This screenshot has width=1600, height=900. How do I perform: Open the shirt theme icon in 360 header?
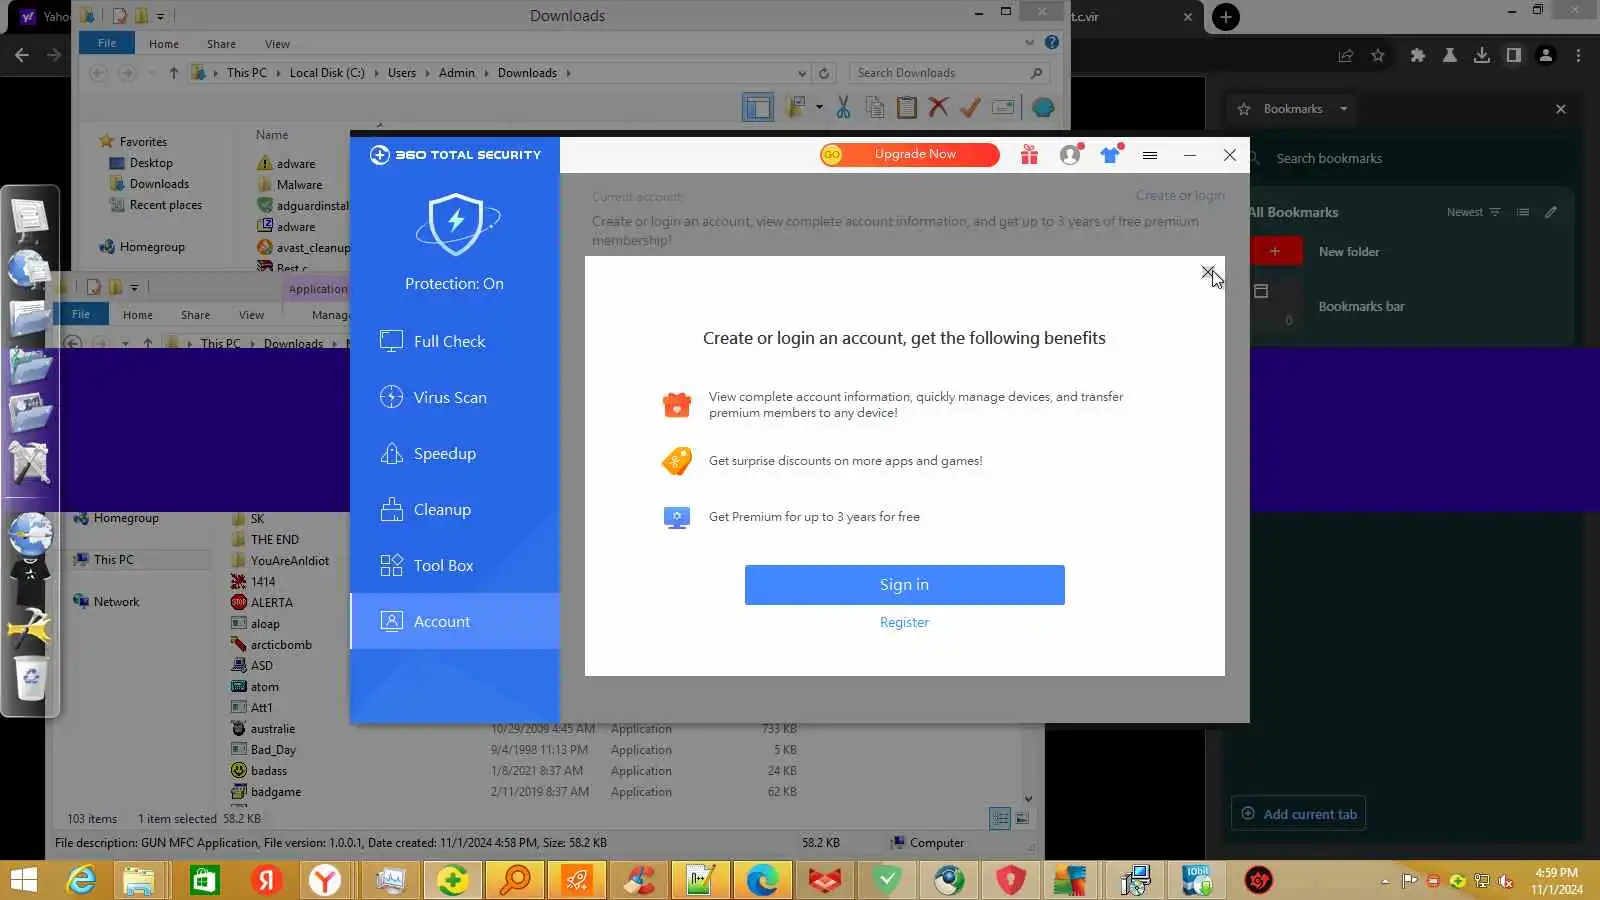[1110, 155]
